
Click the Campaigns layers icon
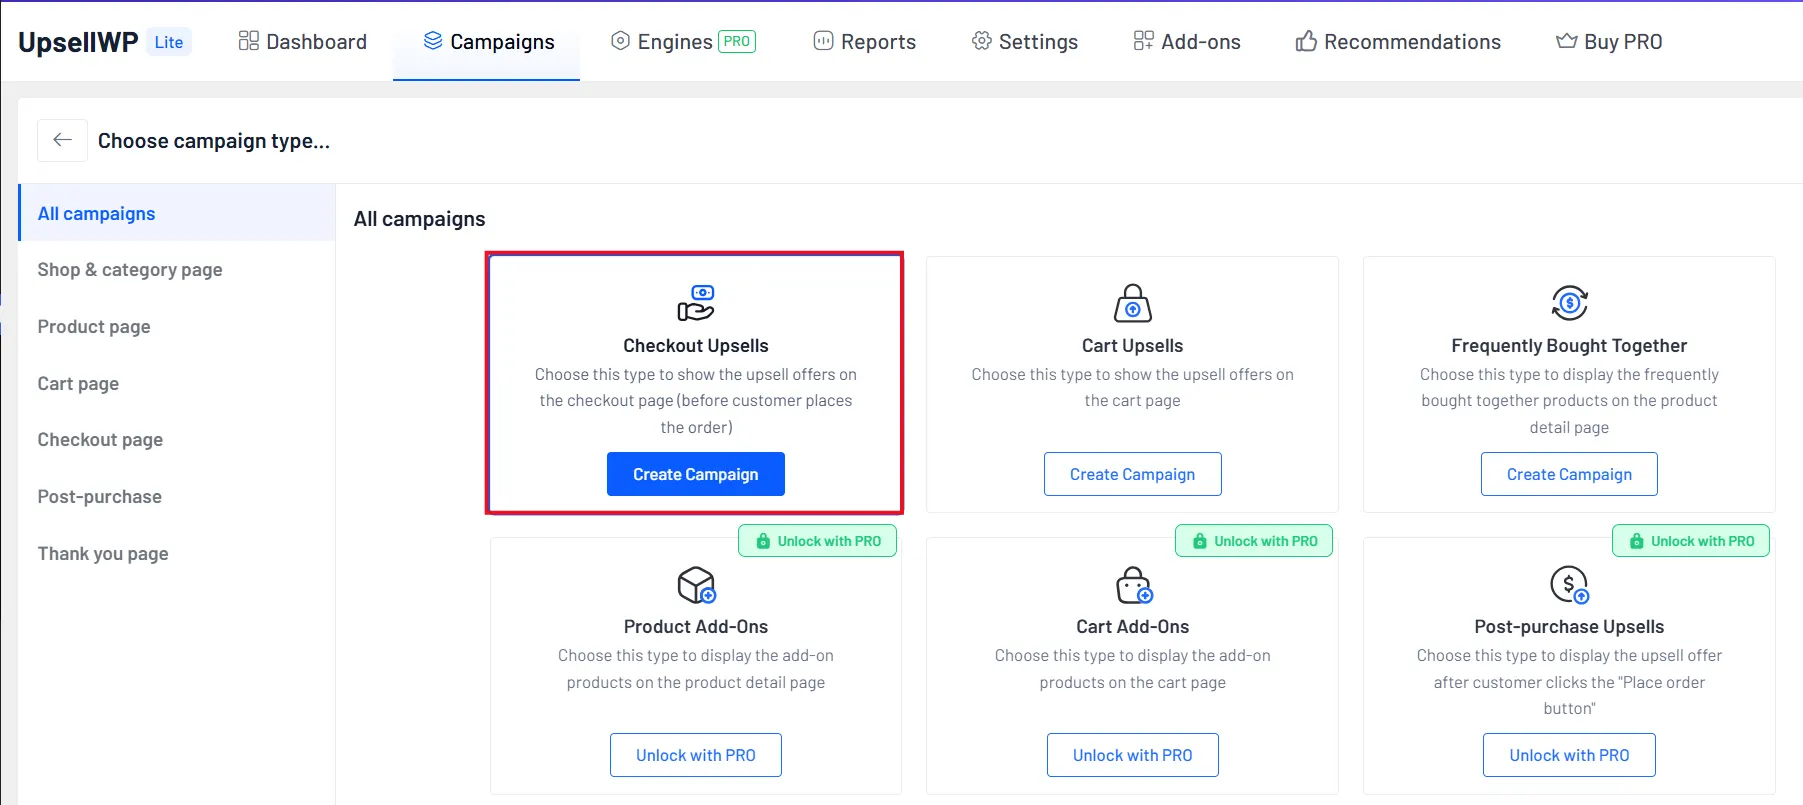point(433,41)
